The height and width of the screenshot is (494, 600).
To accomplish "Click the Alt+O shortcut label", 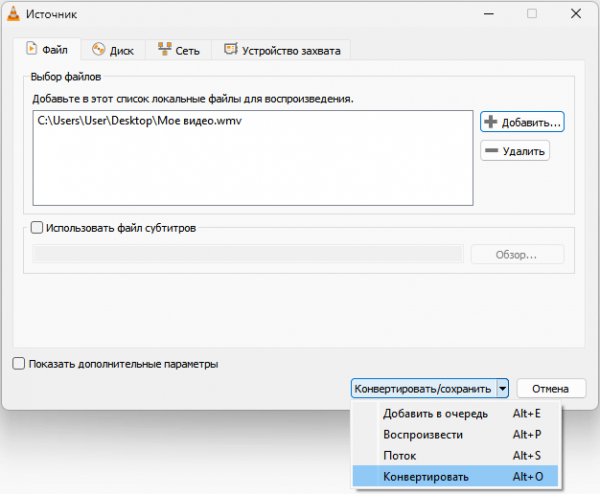I will click(528, 477).
